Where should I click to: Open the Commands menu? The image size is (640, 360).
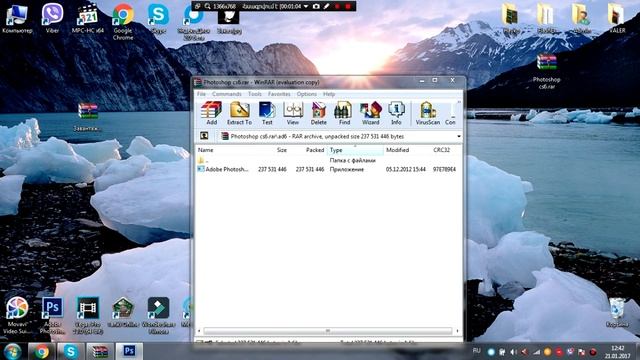pyautogui.click(x=227, y=94)
